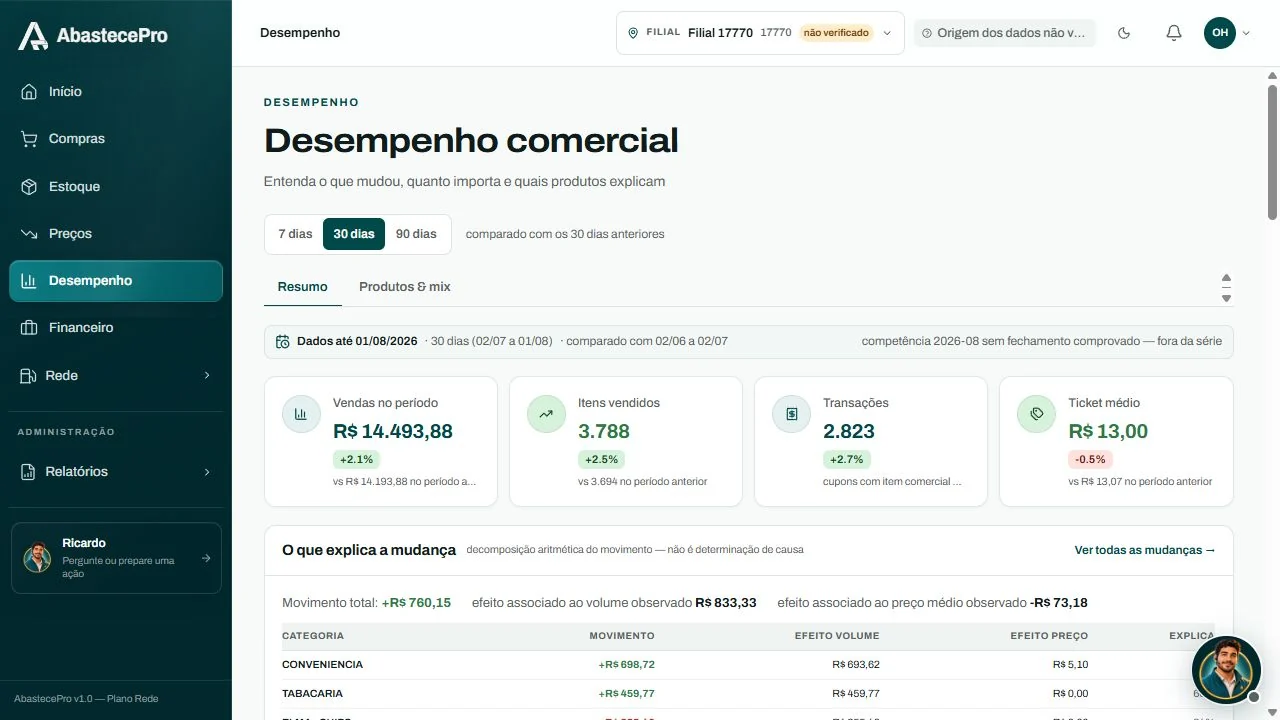Click the filial location pin icon
Image resolution: width=1280 pixels, height=720 pixels.
[632, 33]
